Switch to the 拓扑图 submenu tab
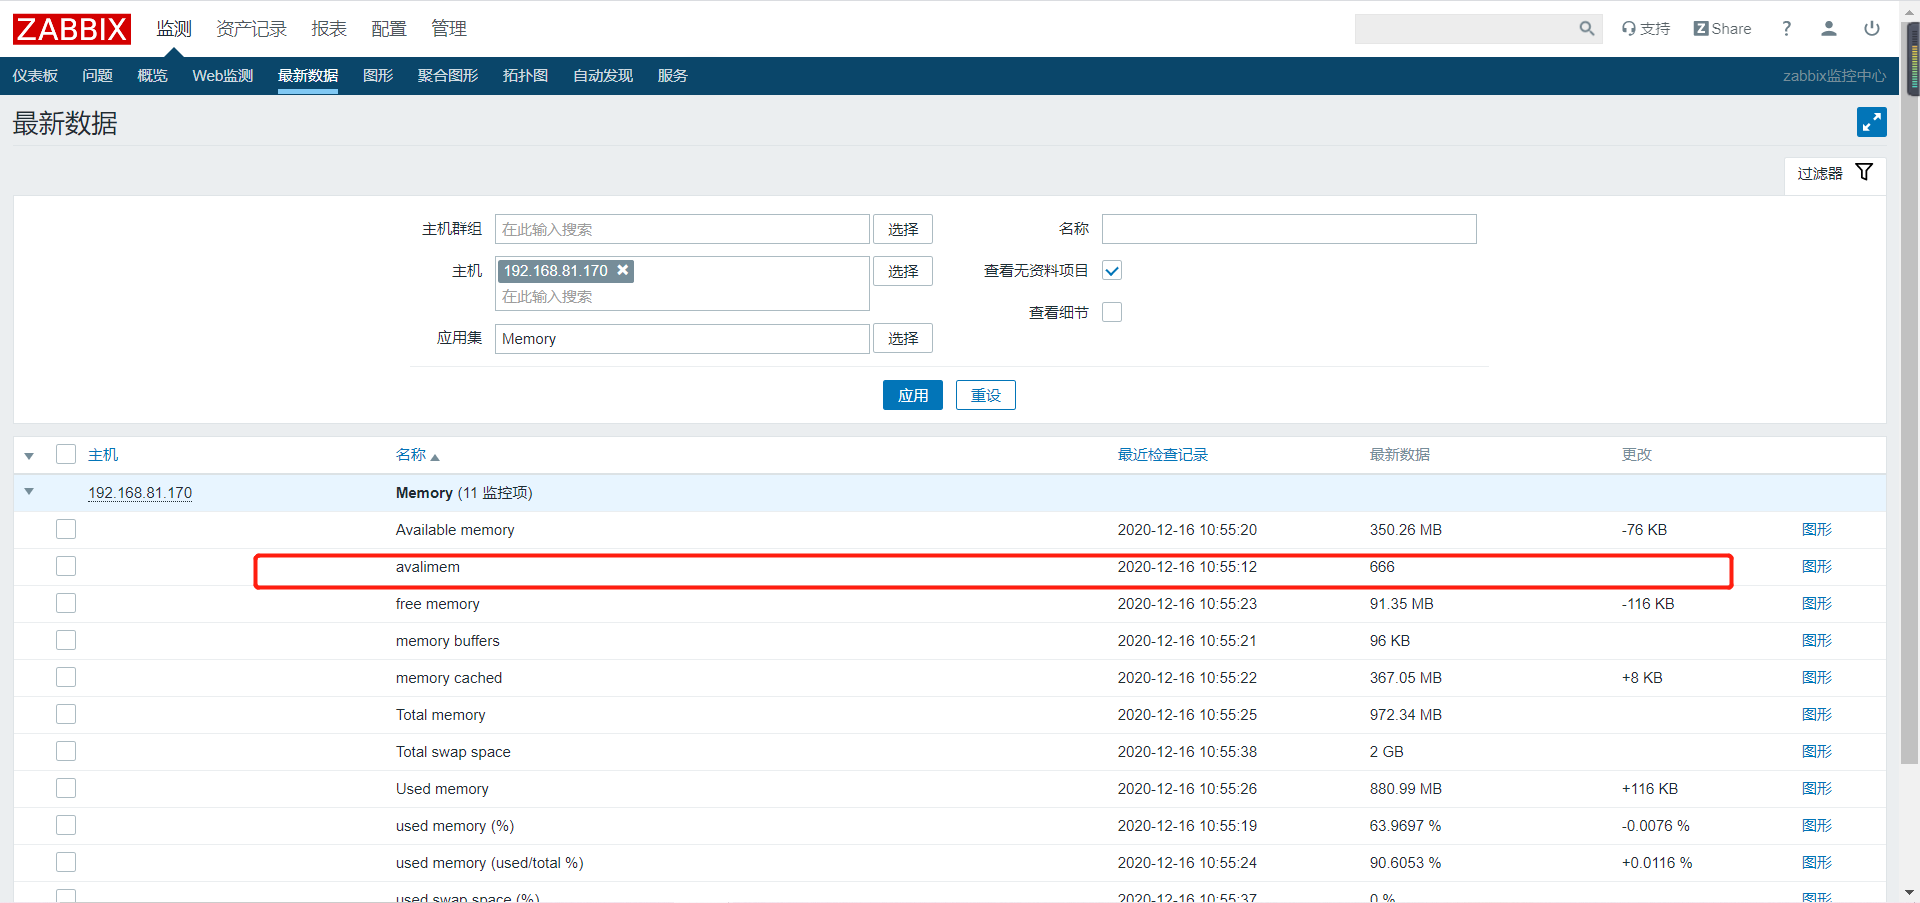The height and width of the screenshot is (903, 1920). [x=525, y=76]
